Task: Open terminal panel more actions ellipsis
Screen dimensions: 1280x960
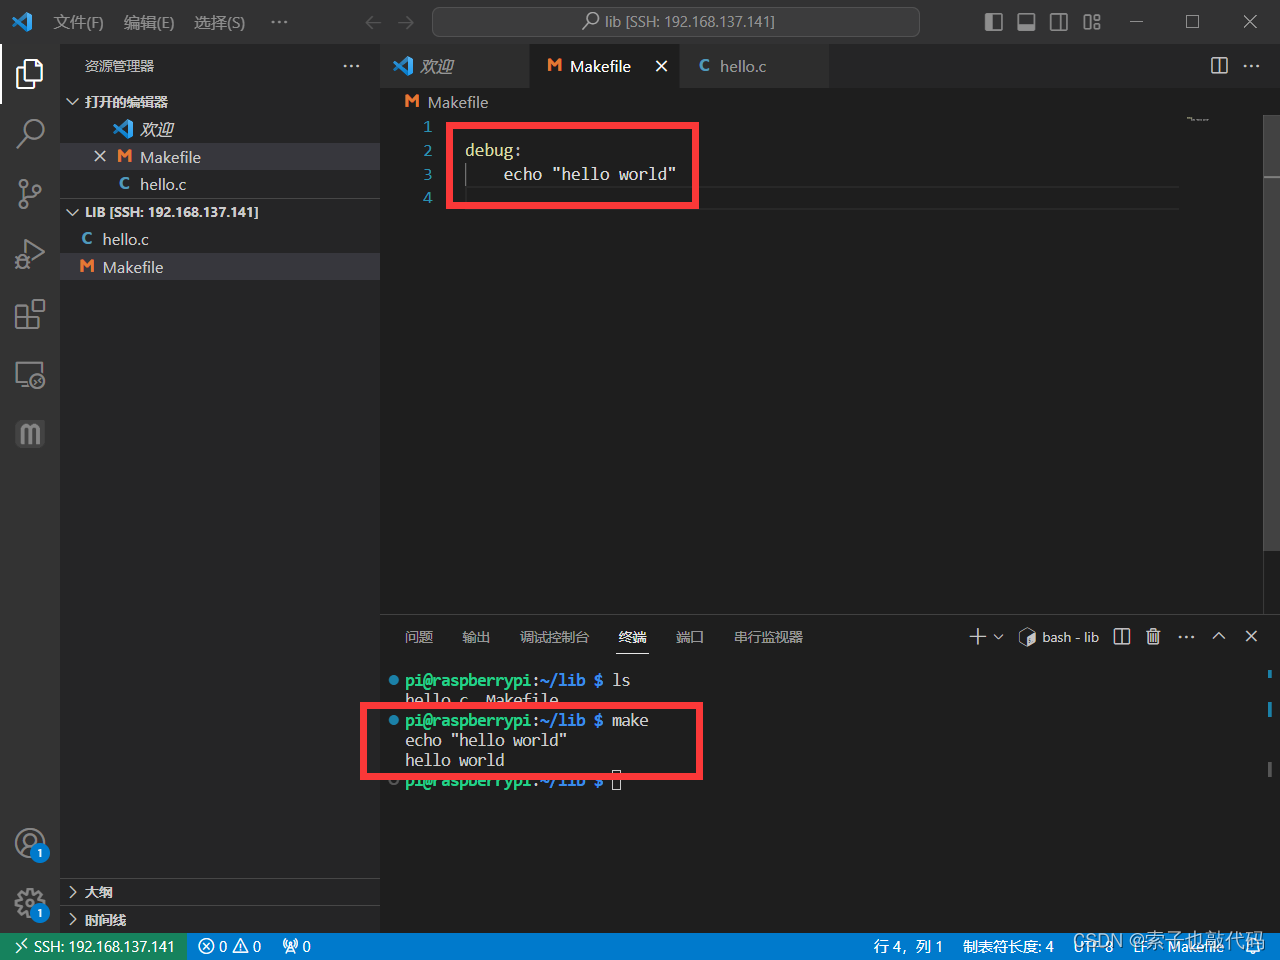Action: coord(1187,637)
